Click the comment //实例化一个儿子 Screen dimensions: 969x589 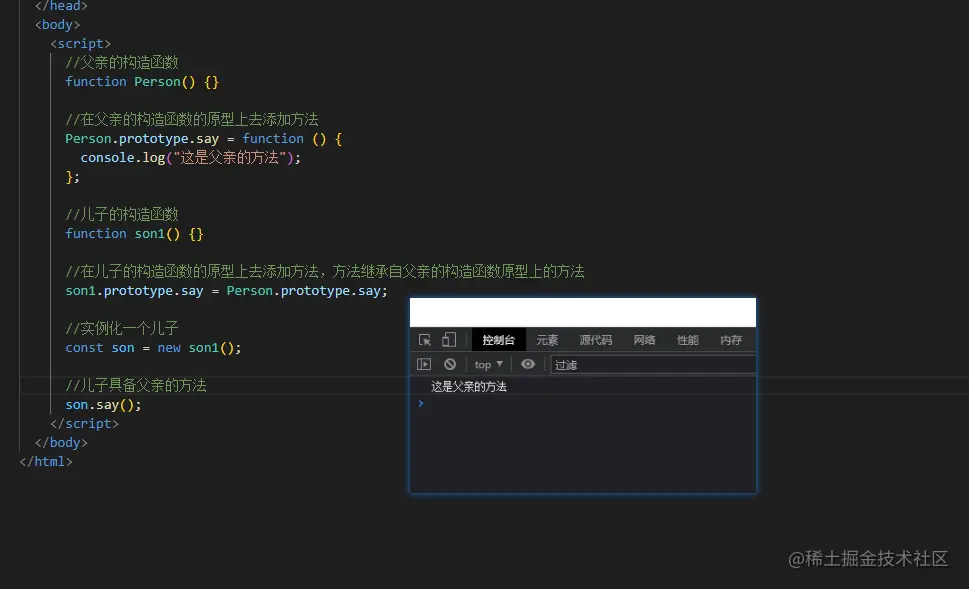pos(122,328)
